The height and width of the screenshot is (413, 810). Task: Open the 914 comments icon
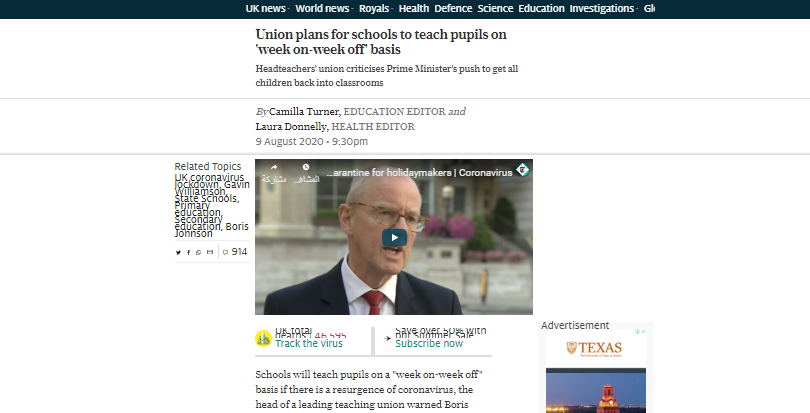coord(225,252)
